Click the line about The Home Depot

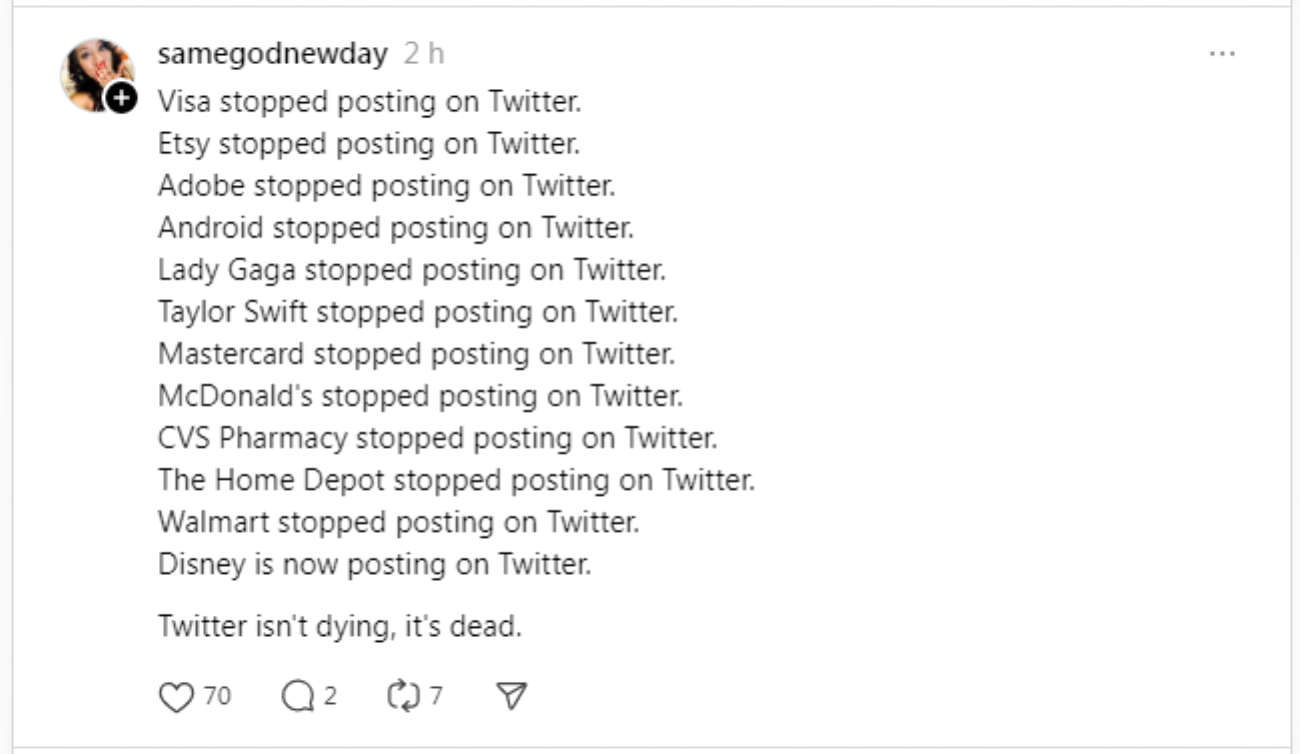pos(456,480)
